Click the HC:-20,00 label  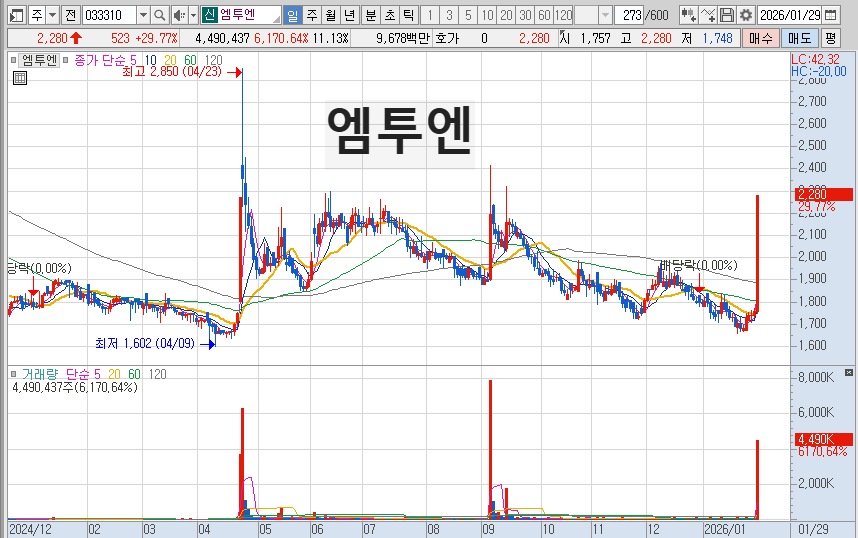point(819,71)
